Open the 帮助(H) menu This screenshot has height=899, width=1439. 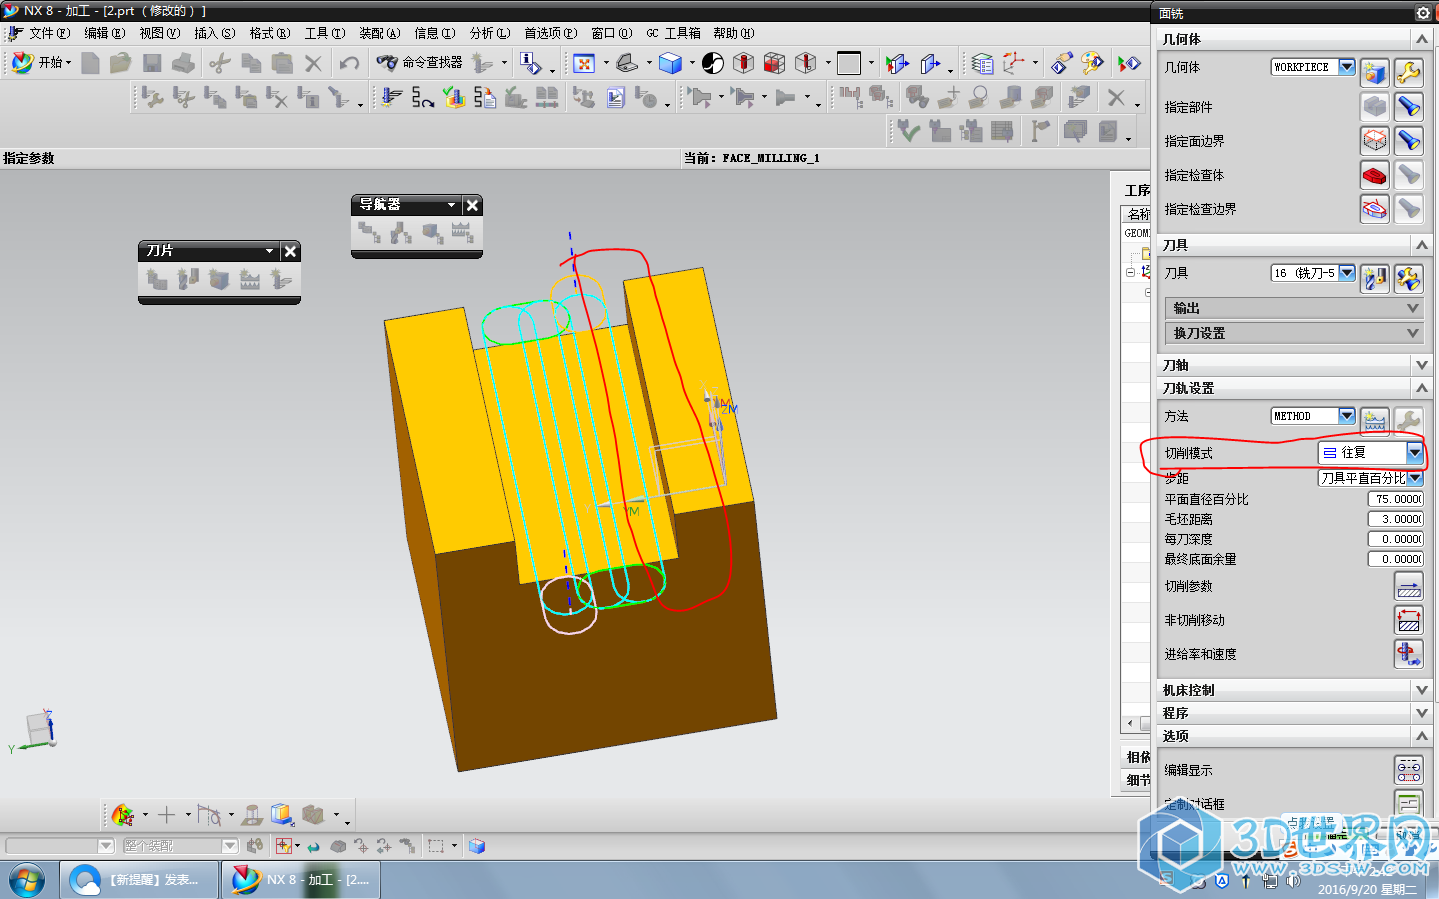coord(734,33)
